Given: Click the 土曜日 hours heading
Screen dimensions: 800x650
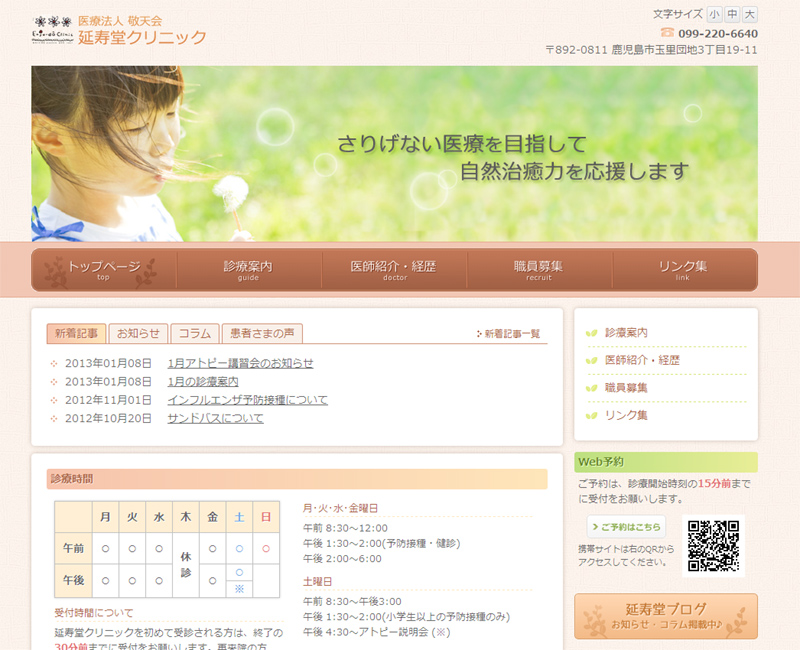Looking at the screenshot, I should click(317, 582).
